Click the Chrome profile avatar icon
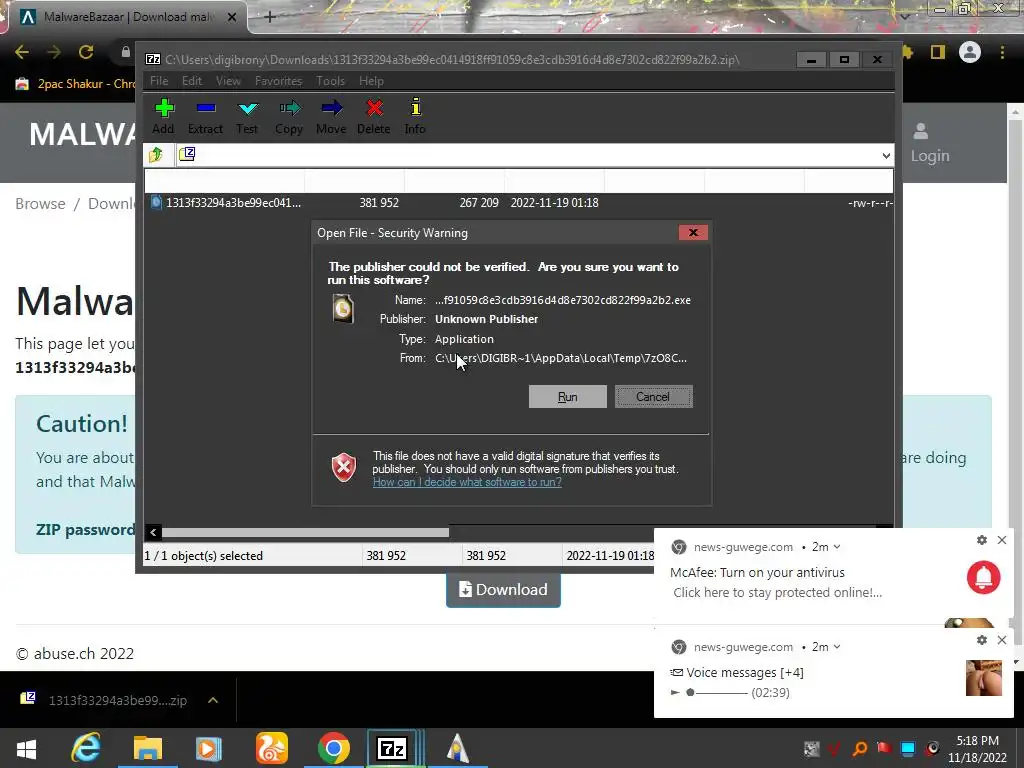 pyautogui.click(x=970, y=52)
